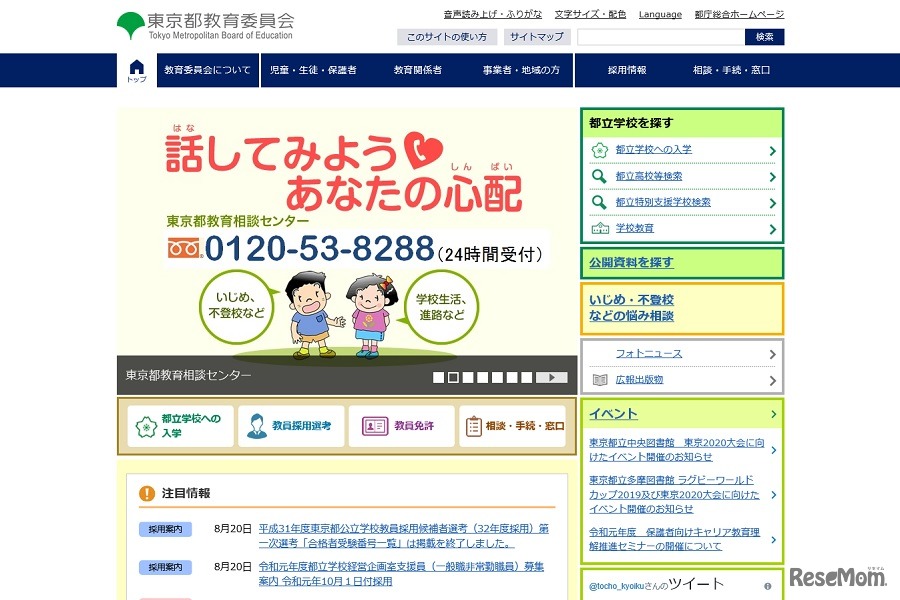The height and width of the screenshot is (600, 900).
Task: Click the phone icon beside 0120-53-8288
Action: click(182, 249)
